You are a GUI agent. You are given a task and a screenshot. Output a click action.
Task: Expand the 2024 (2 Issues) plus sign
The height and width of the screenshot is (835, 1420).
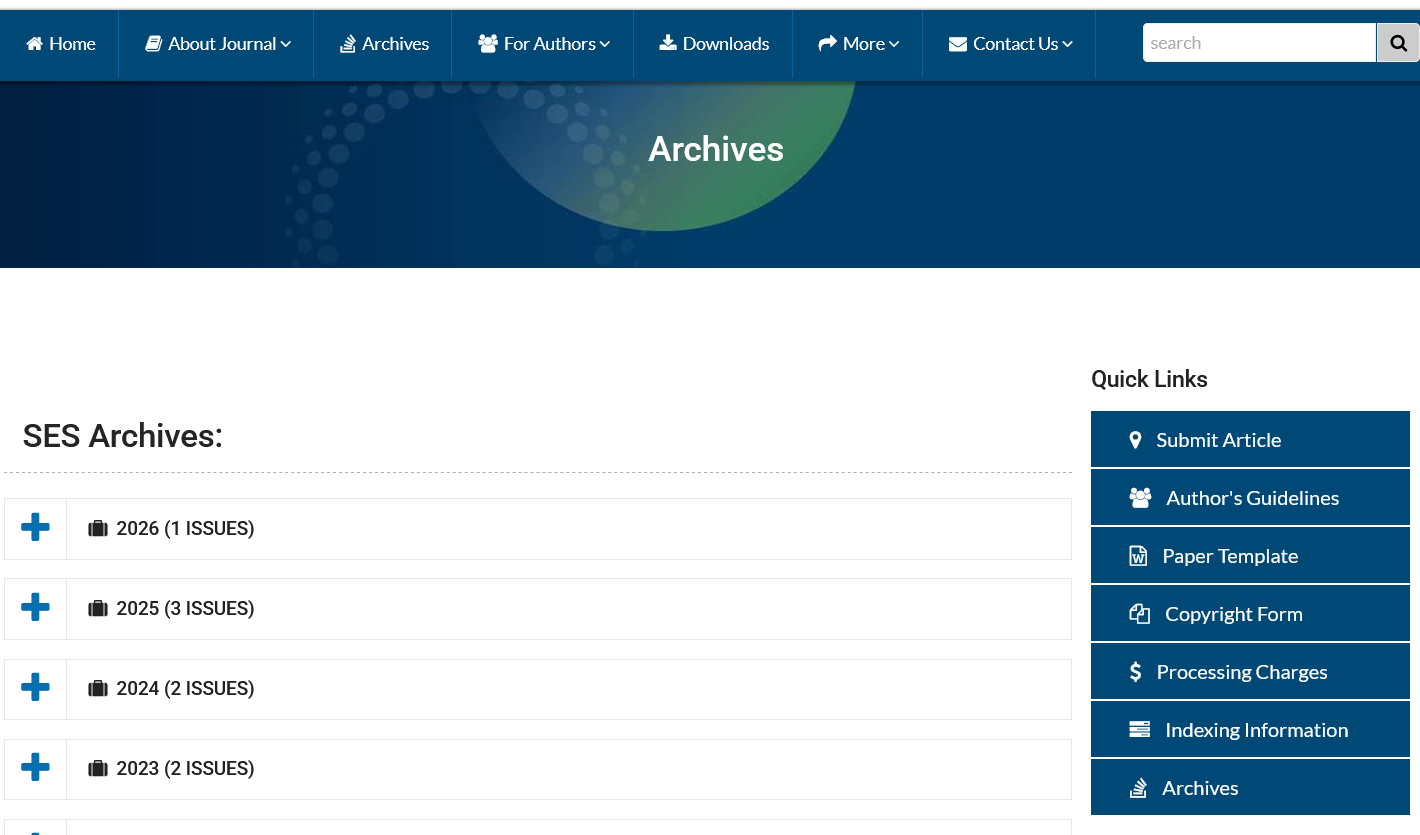pyautogui.click(x=35, y=688)
